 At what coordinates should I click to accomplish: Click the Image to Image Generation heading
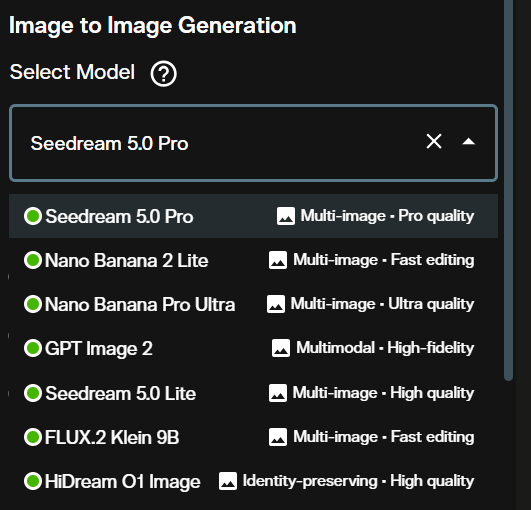tap(152, 25)
